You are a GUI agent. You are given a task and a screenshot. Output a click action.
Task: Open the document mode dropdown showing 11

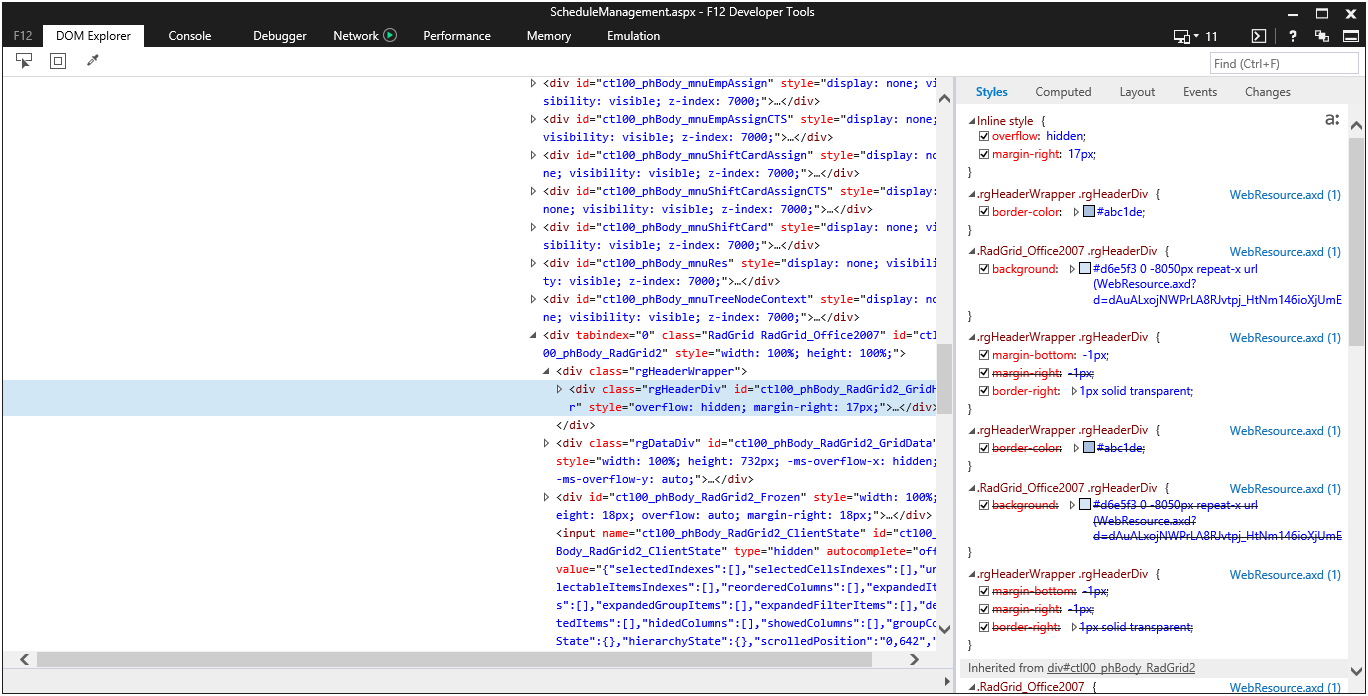[x=1196, y=36]
